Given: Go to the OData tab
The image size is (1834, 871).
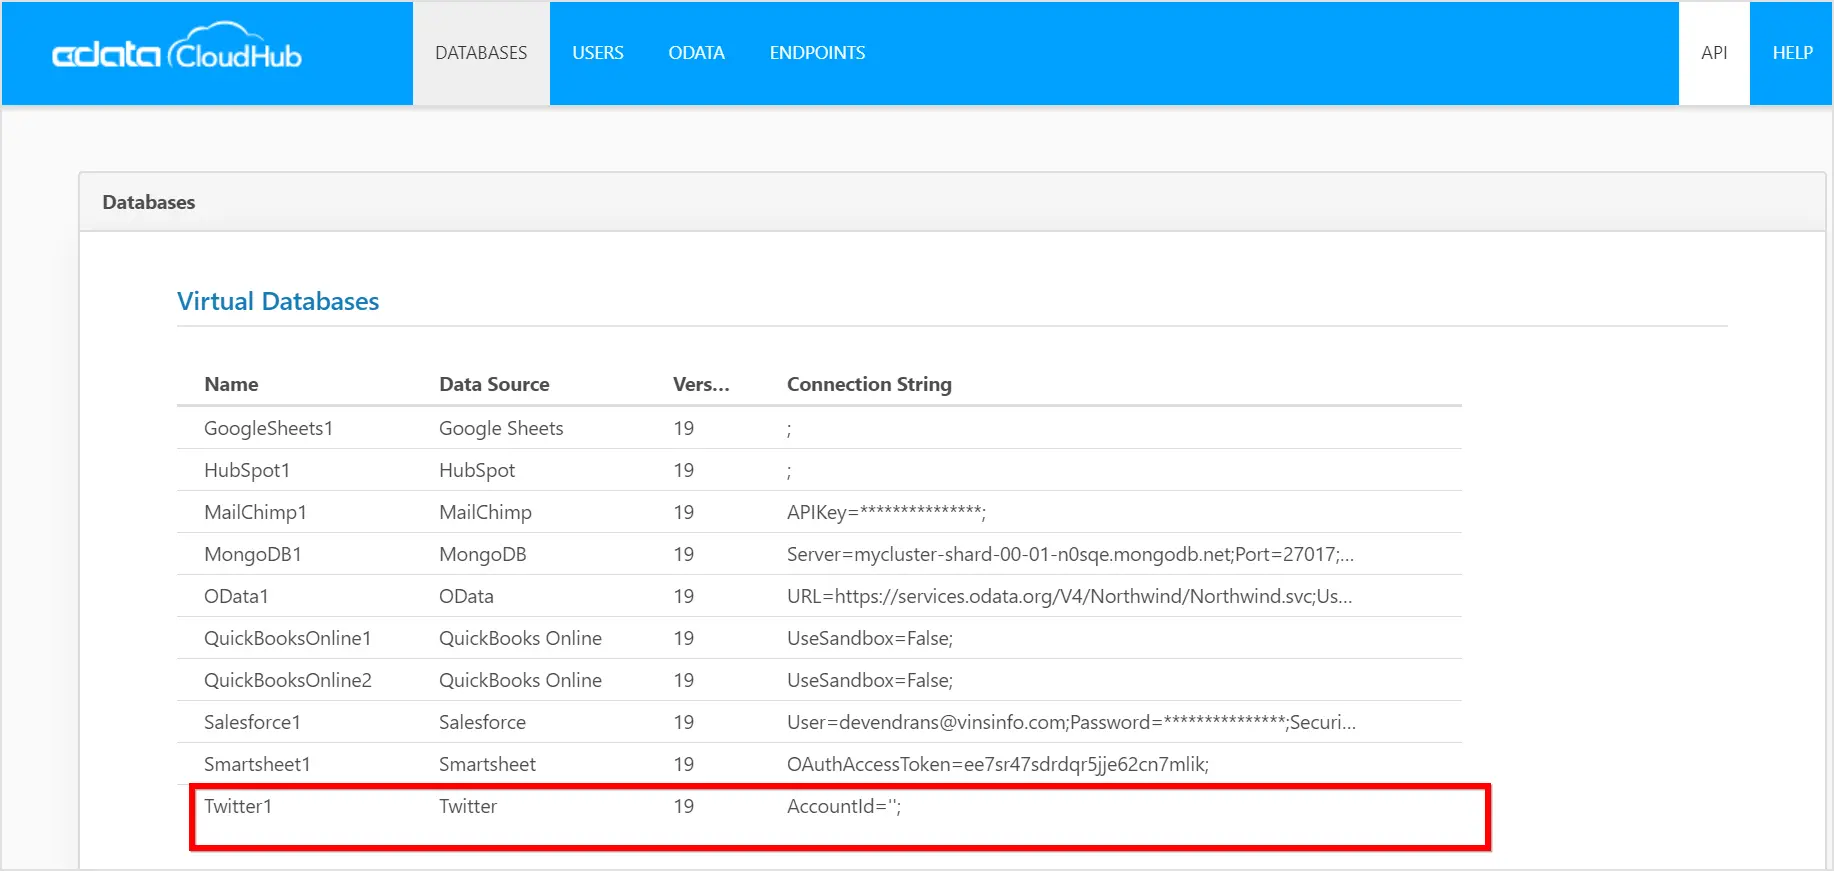Looking at the screenshot, I should coord(696,53).
